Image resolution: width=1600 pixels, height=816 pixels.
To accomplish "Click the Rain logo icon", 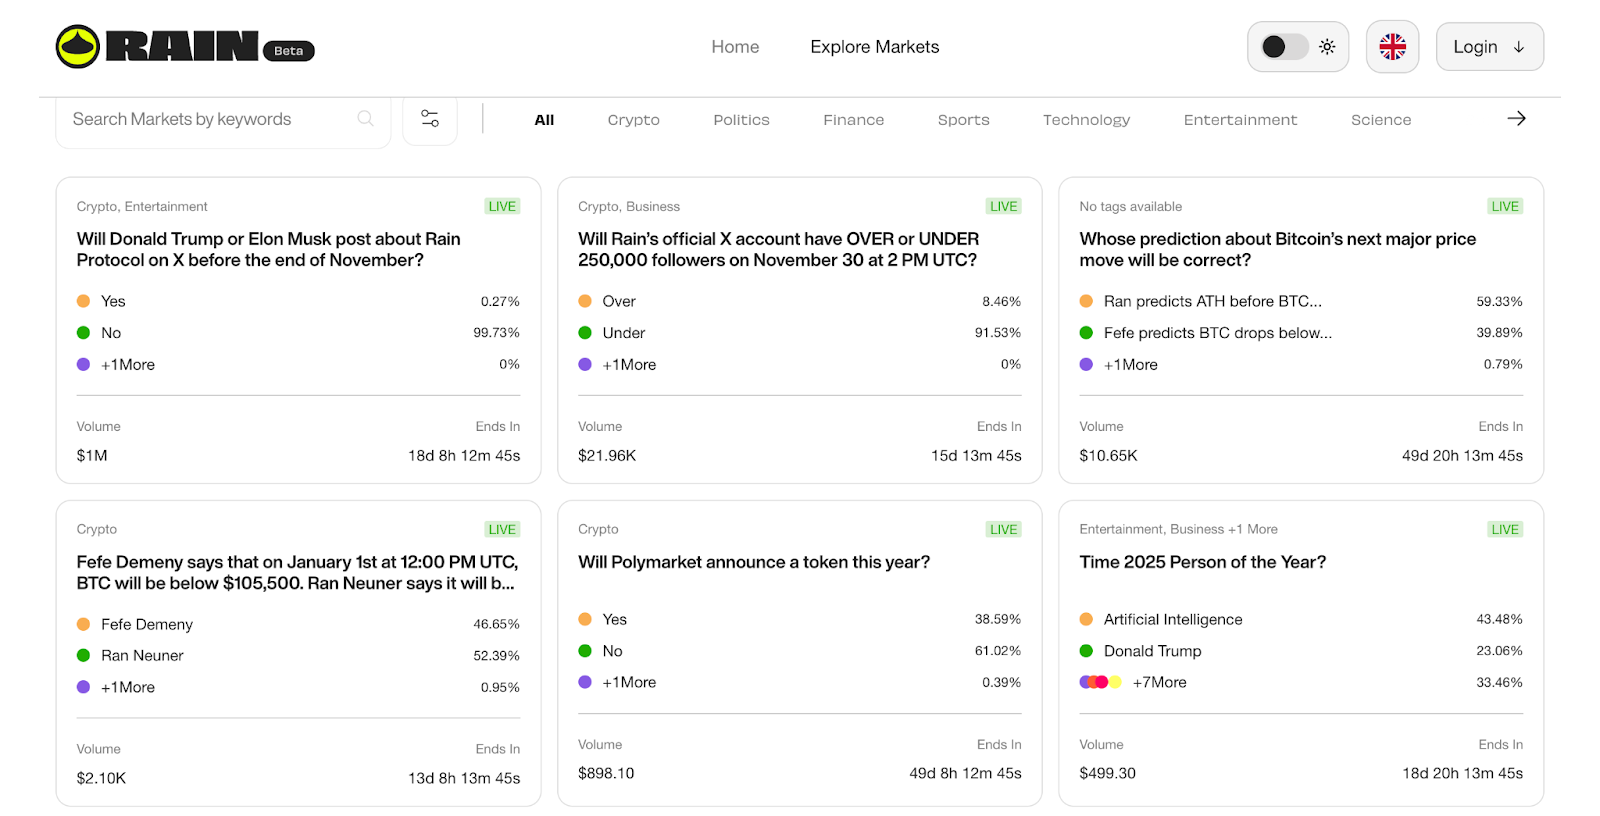I will (77, 47).
